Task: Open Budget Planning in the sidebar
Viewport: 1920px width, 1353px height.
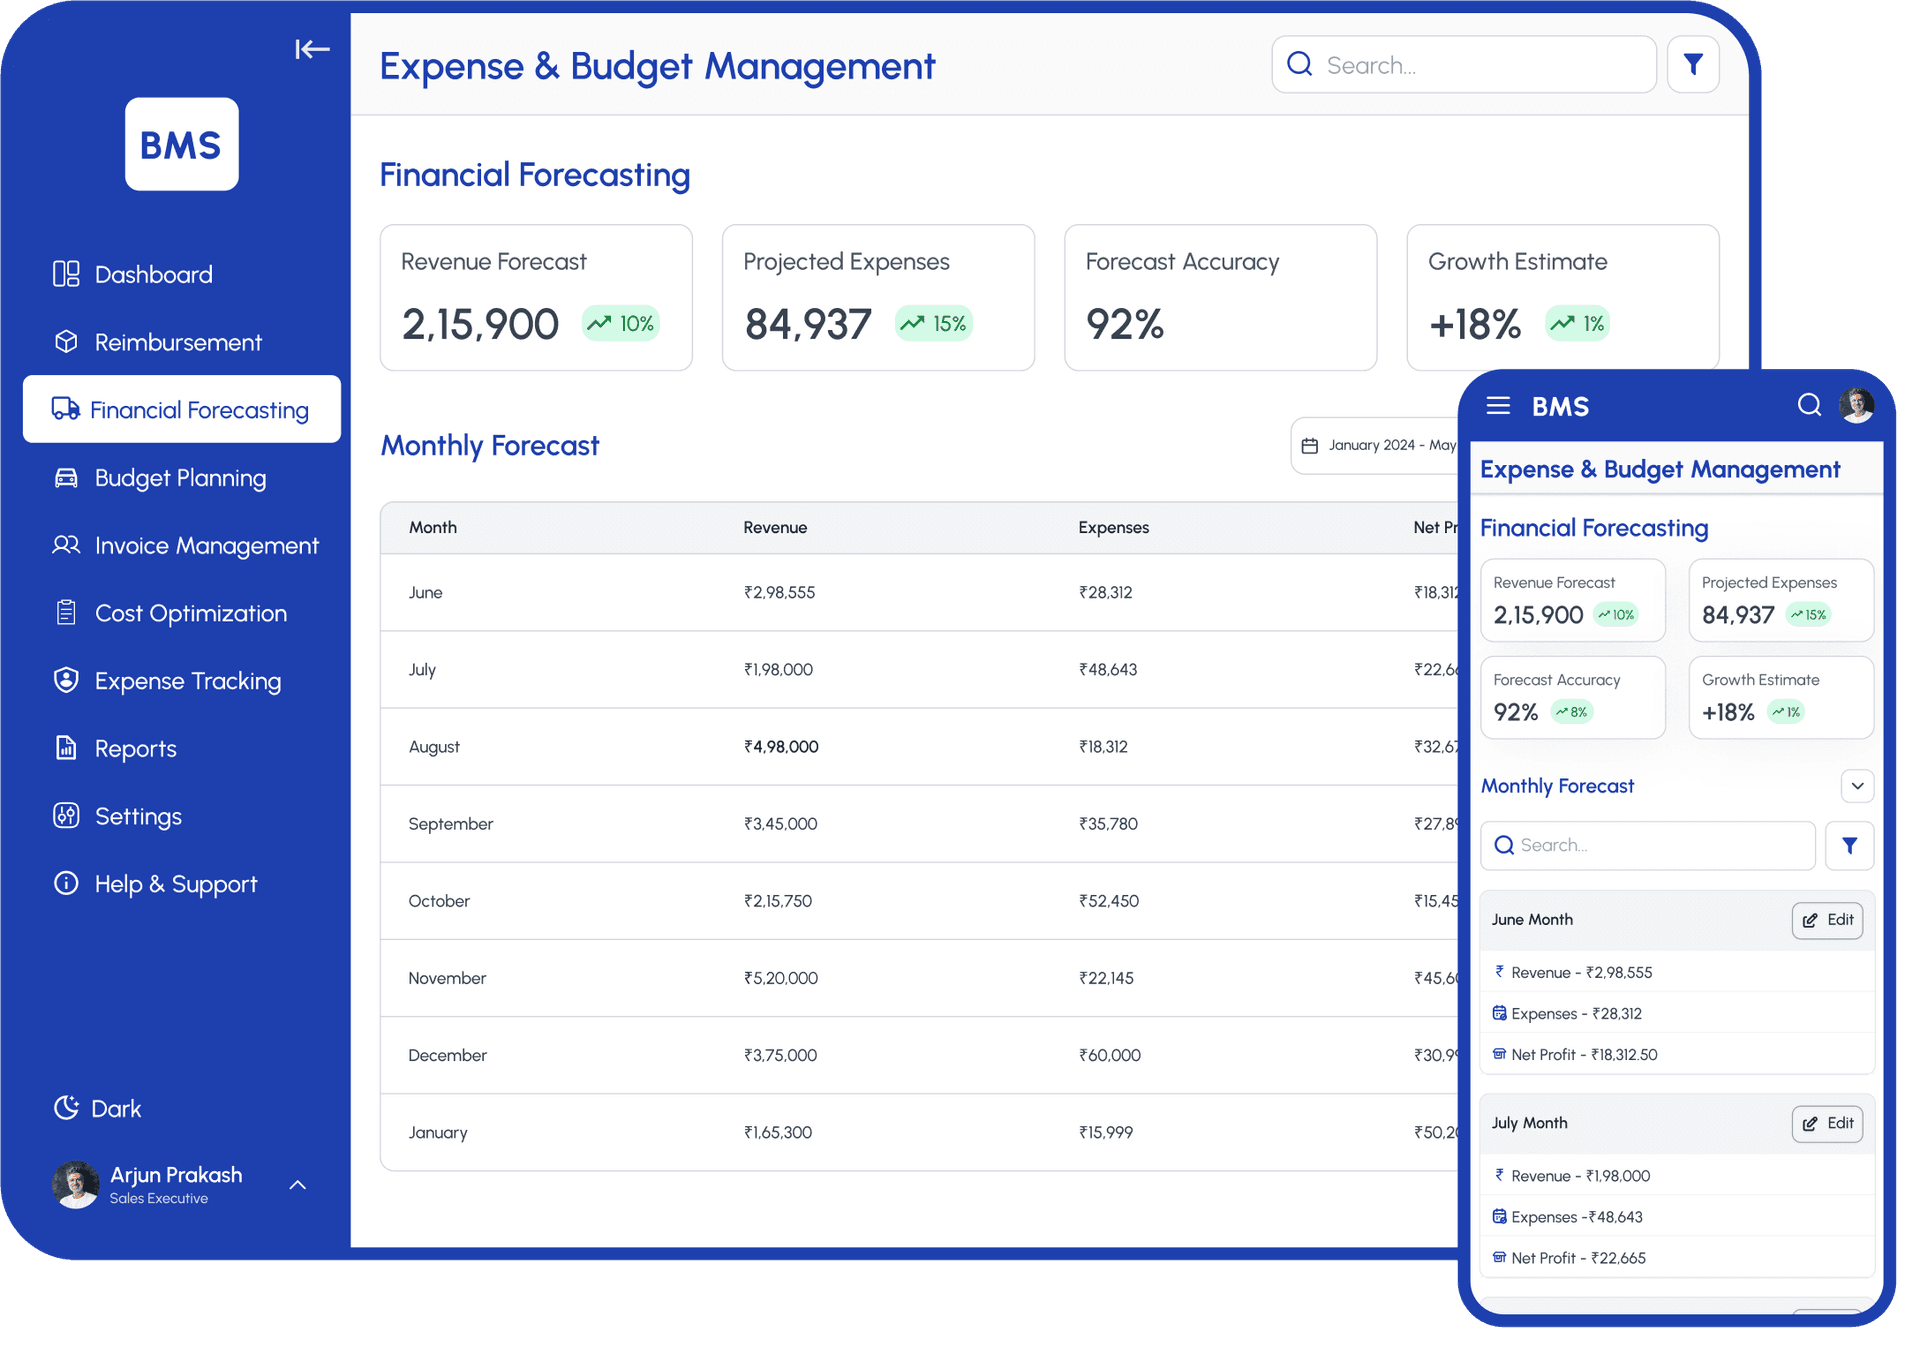Action: tap(180, 478)
